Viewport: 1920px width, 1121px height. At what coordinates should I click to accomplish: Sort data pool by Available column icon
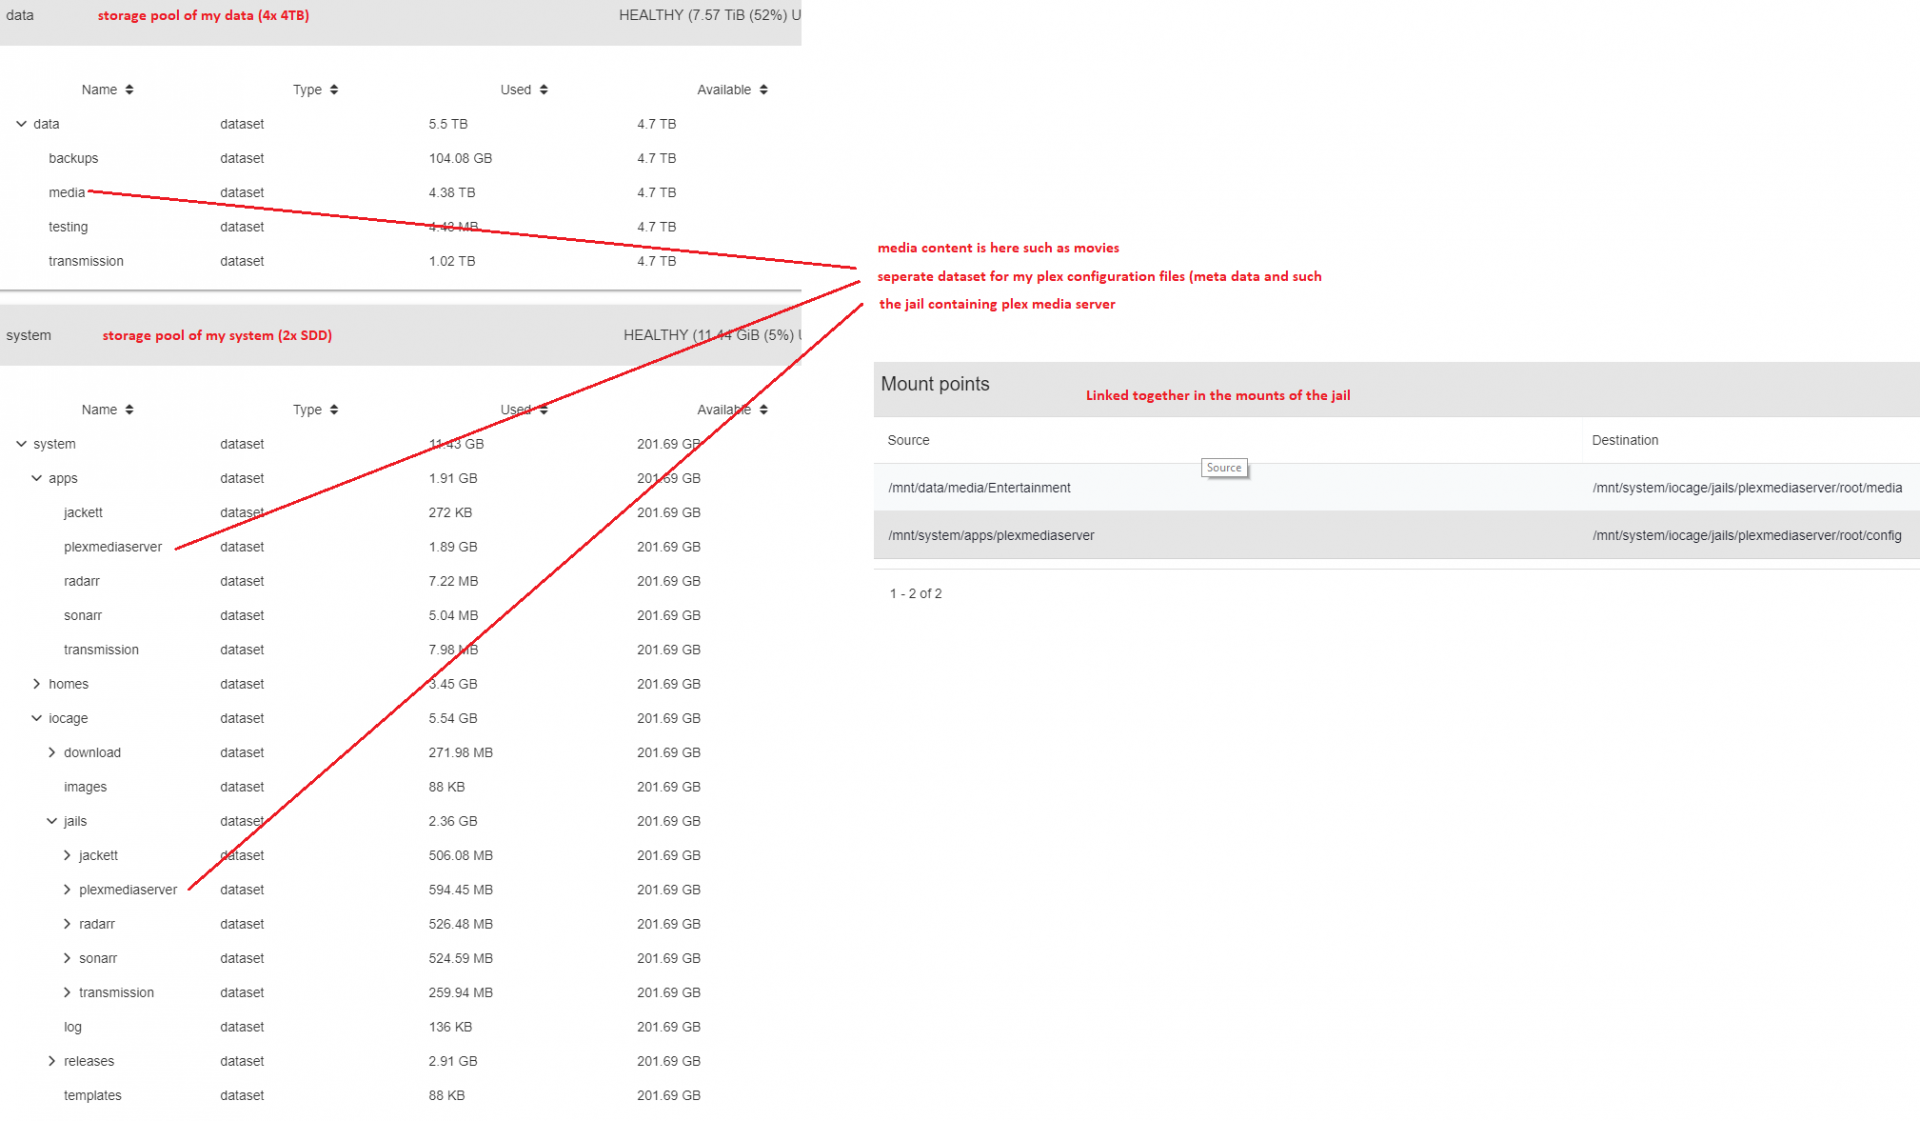[x=763, y=90]
